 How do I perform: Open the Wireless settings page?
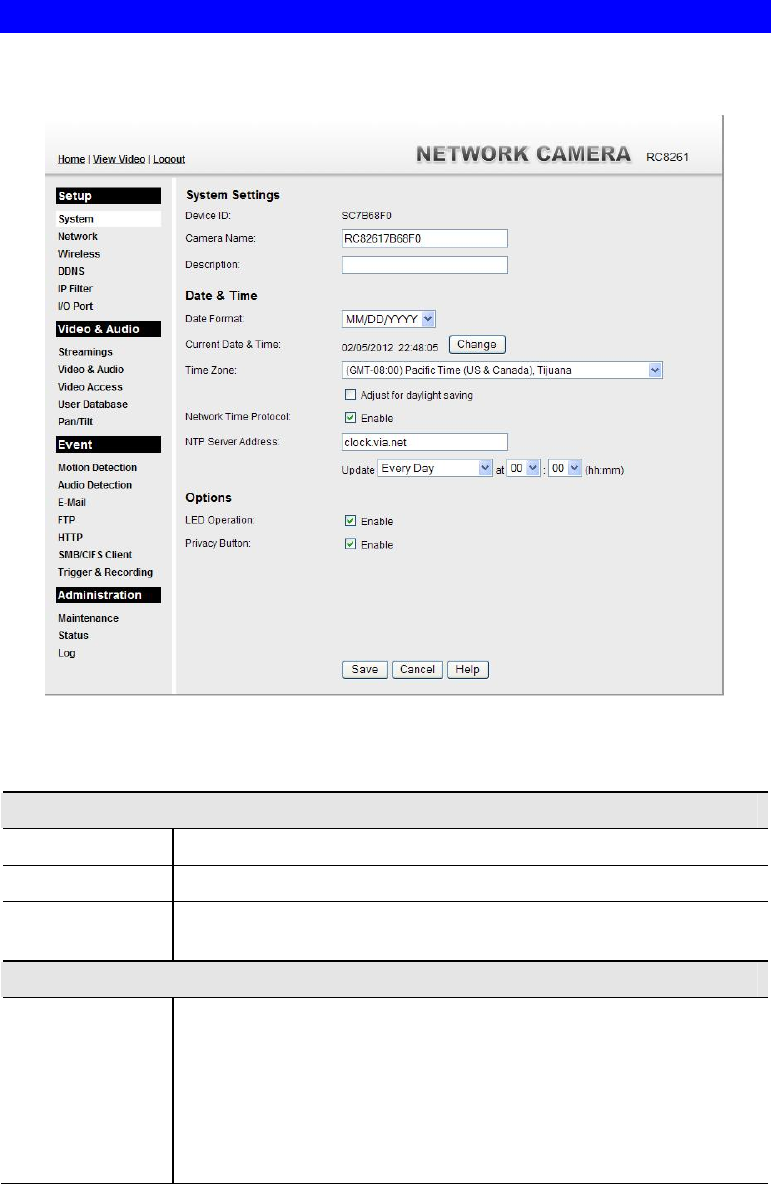[x=79, y=254]
